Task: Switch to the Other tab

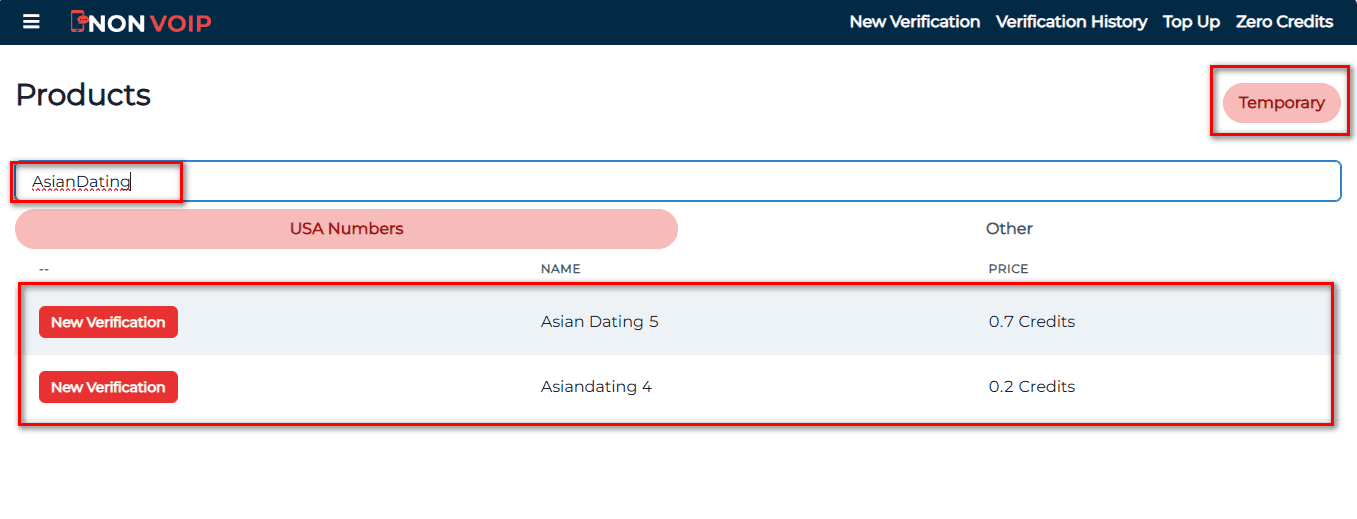Action: point(1009,229)
